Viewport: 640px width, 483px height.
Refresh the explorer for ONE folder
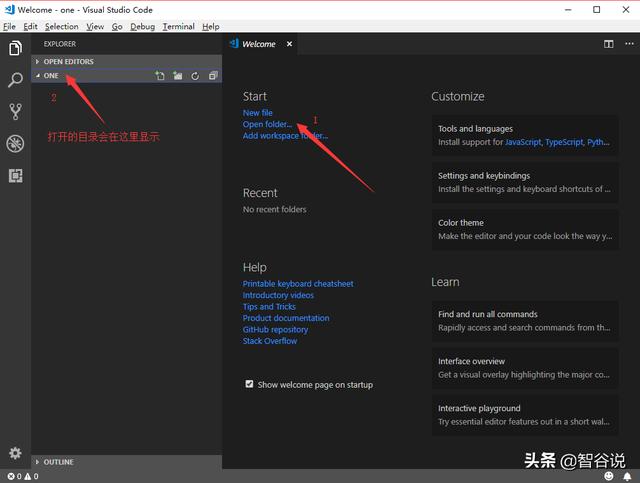click(x=195, y=76)
